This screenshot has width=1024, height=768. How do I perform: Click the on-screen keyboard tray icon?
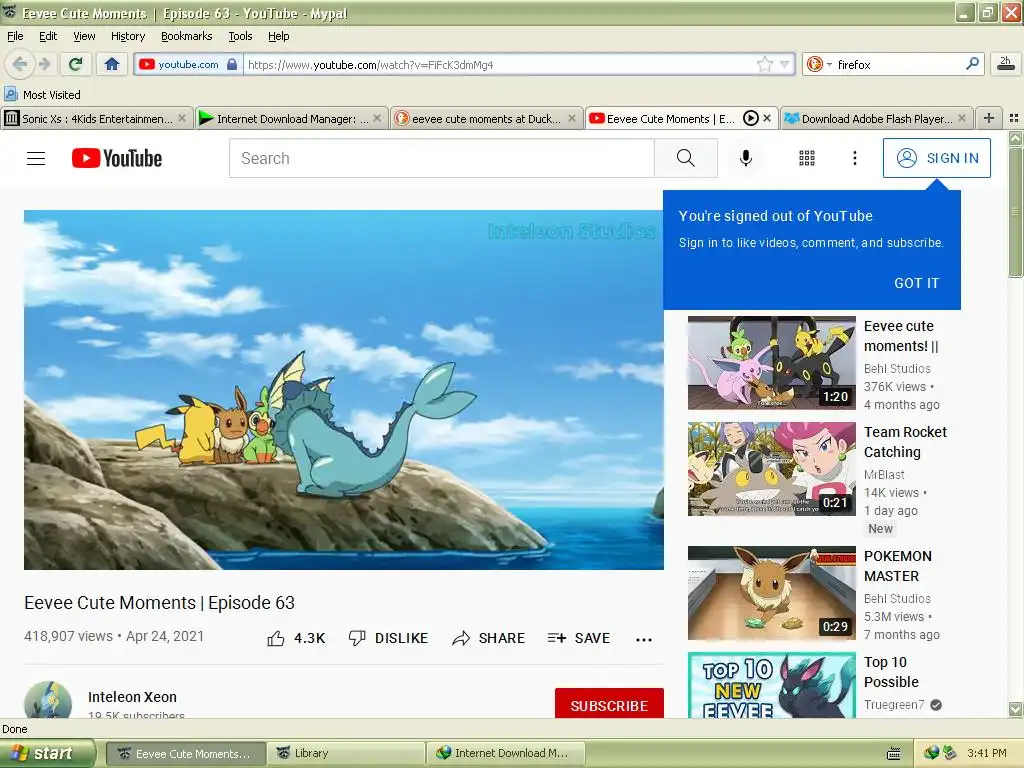pos(893,754)
